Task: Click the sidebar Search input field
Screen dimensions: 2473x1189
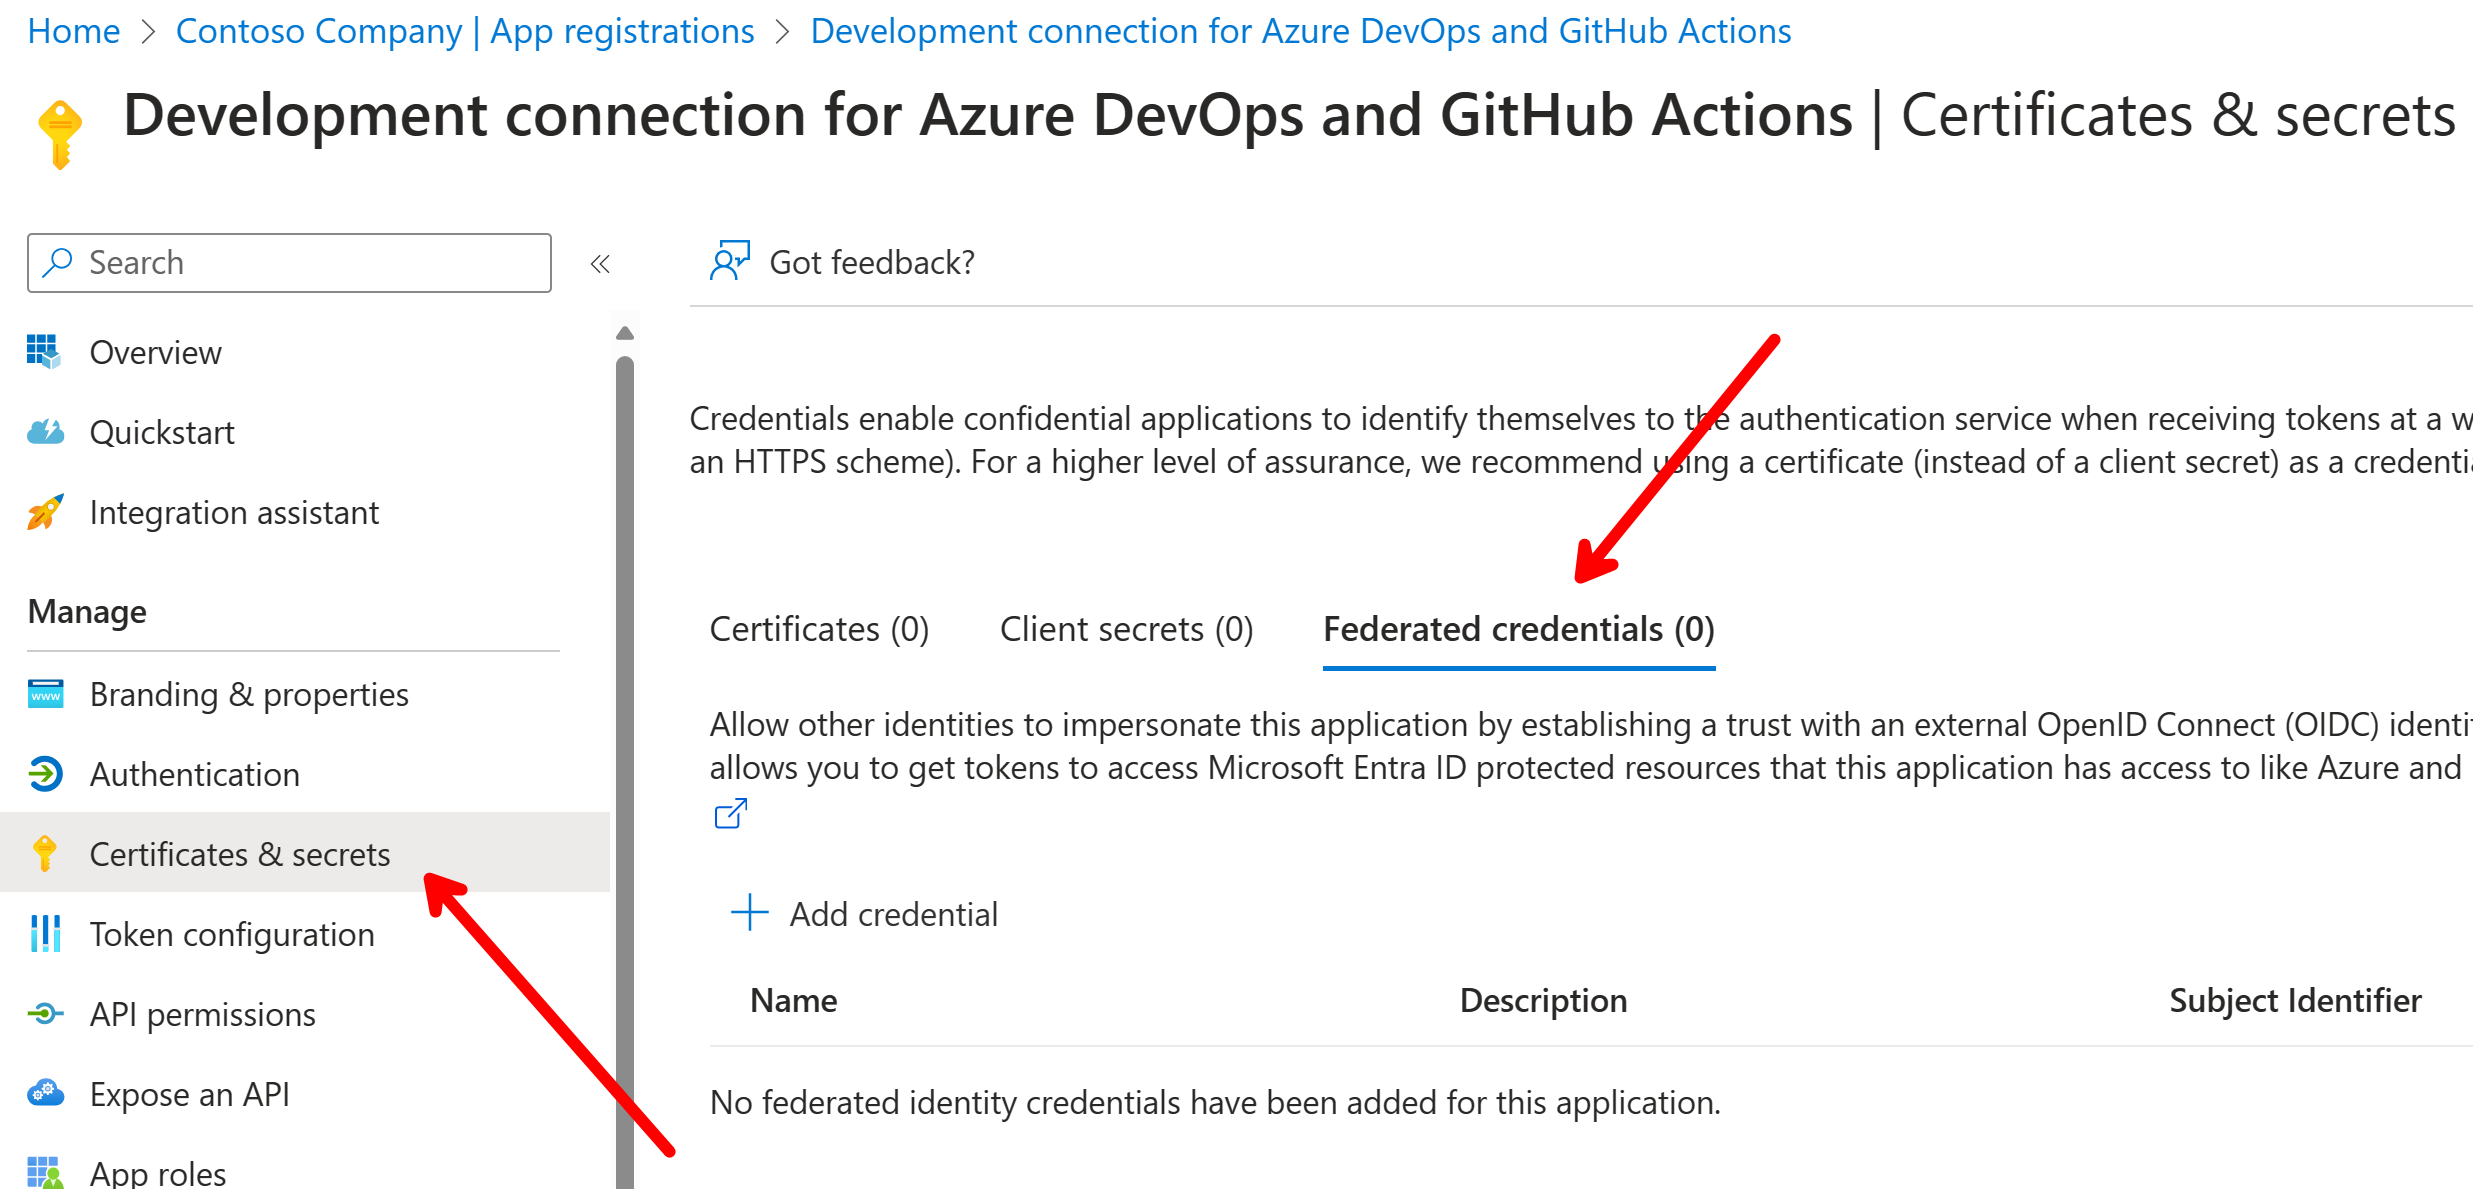Action: click(x=290, y=263)
